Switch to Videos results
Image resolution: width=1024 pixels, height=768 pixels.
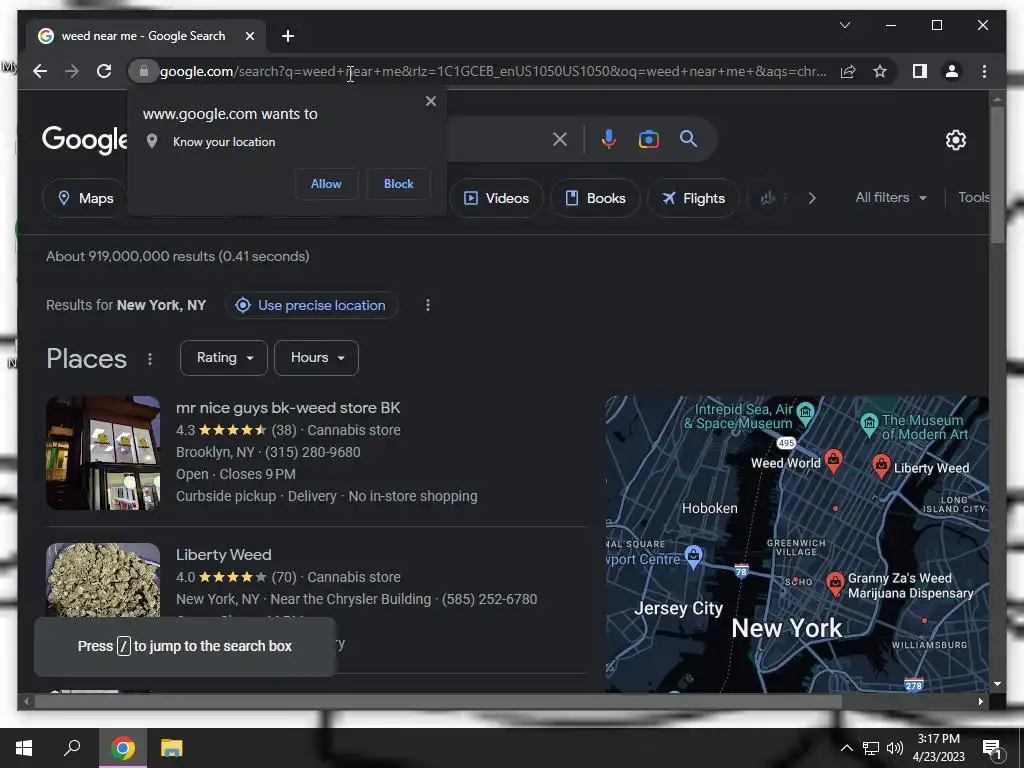point(496,198)
